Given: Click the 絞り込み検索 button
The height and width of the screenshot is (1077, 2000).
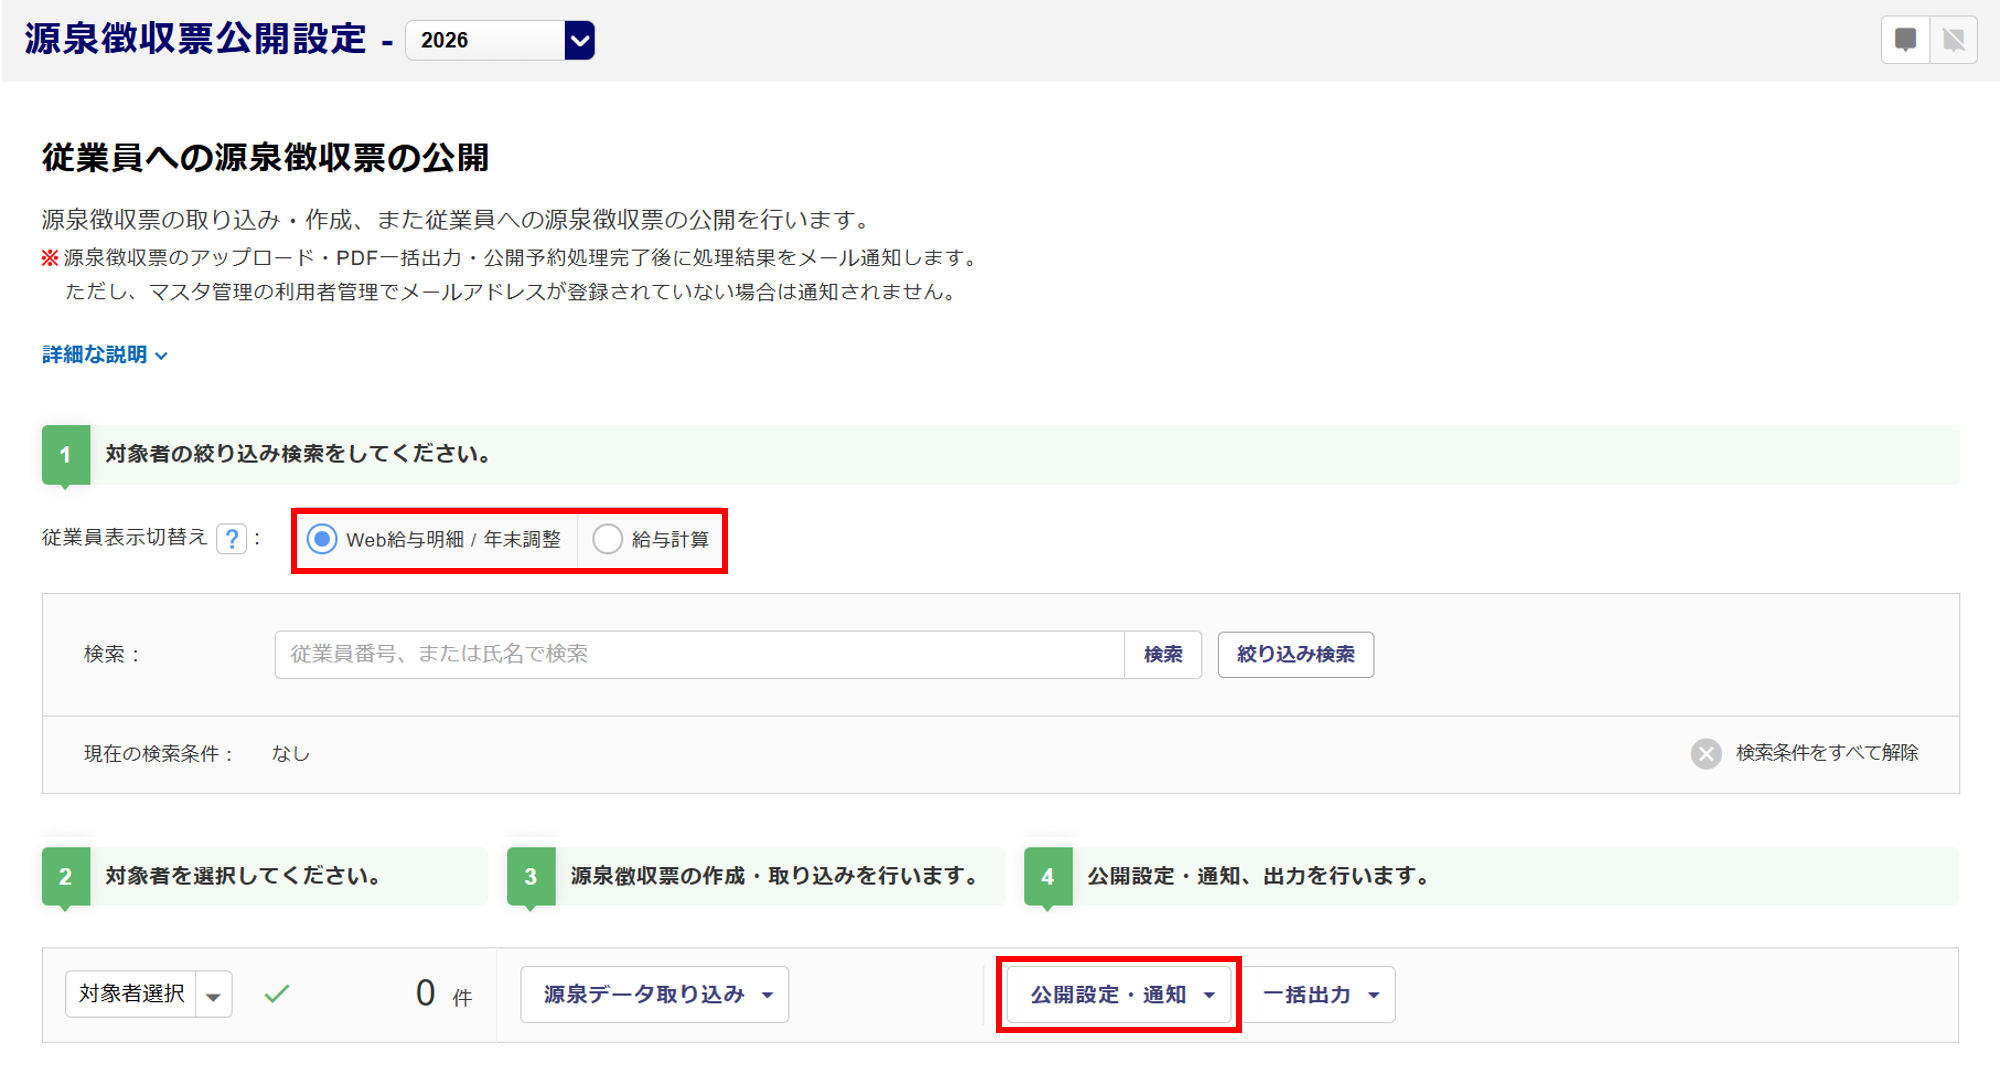Looking at the screenshot, I should pos(1295,655).
